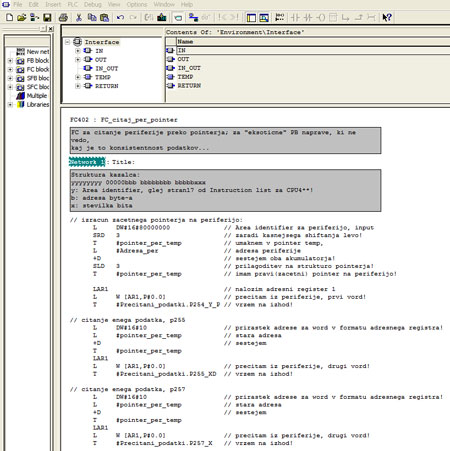Click block comment box starting 'FC za citanje'

(x=225, y=140)
